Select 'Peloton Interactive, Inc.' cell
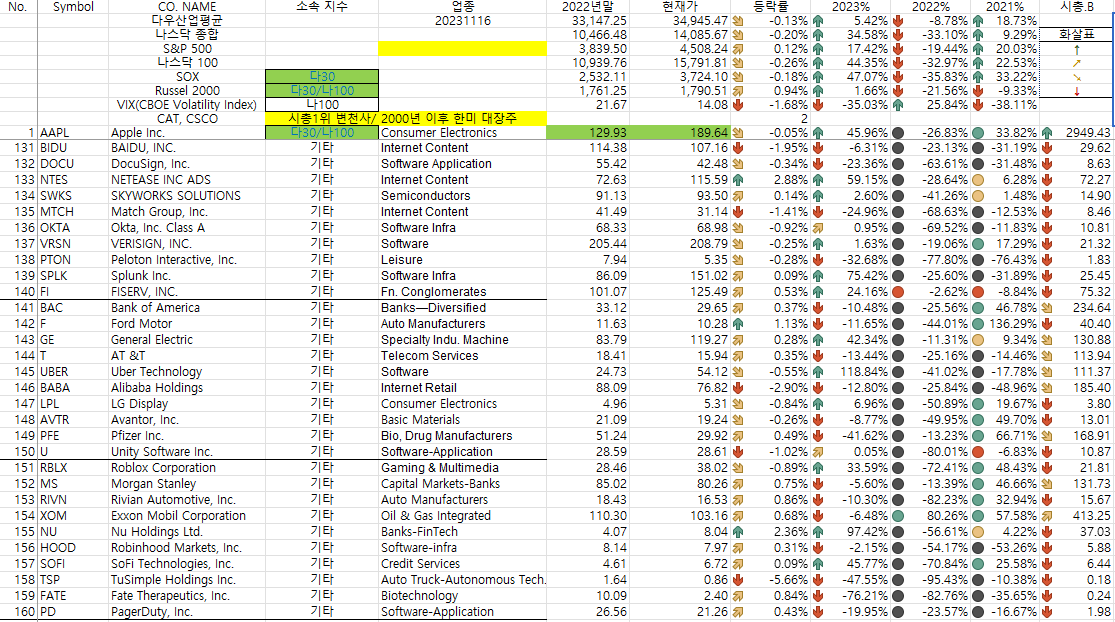The height and width of the screenshot is (622, 1115). (187, 259)
